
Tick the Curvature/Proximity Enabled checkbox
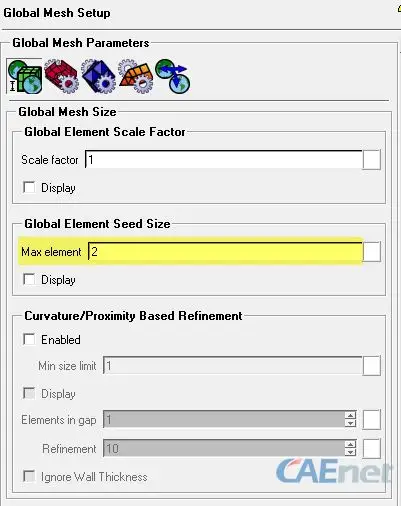click(29, 340)
